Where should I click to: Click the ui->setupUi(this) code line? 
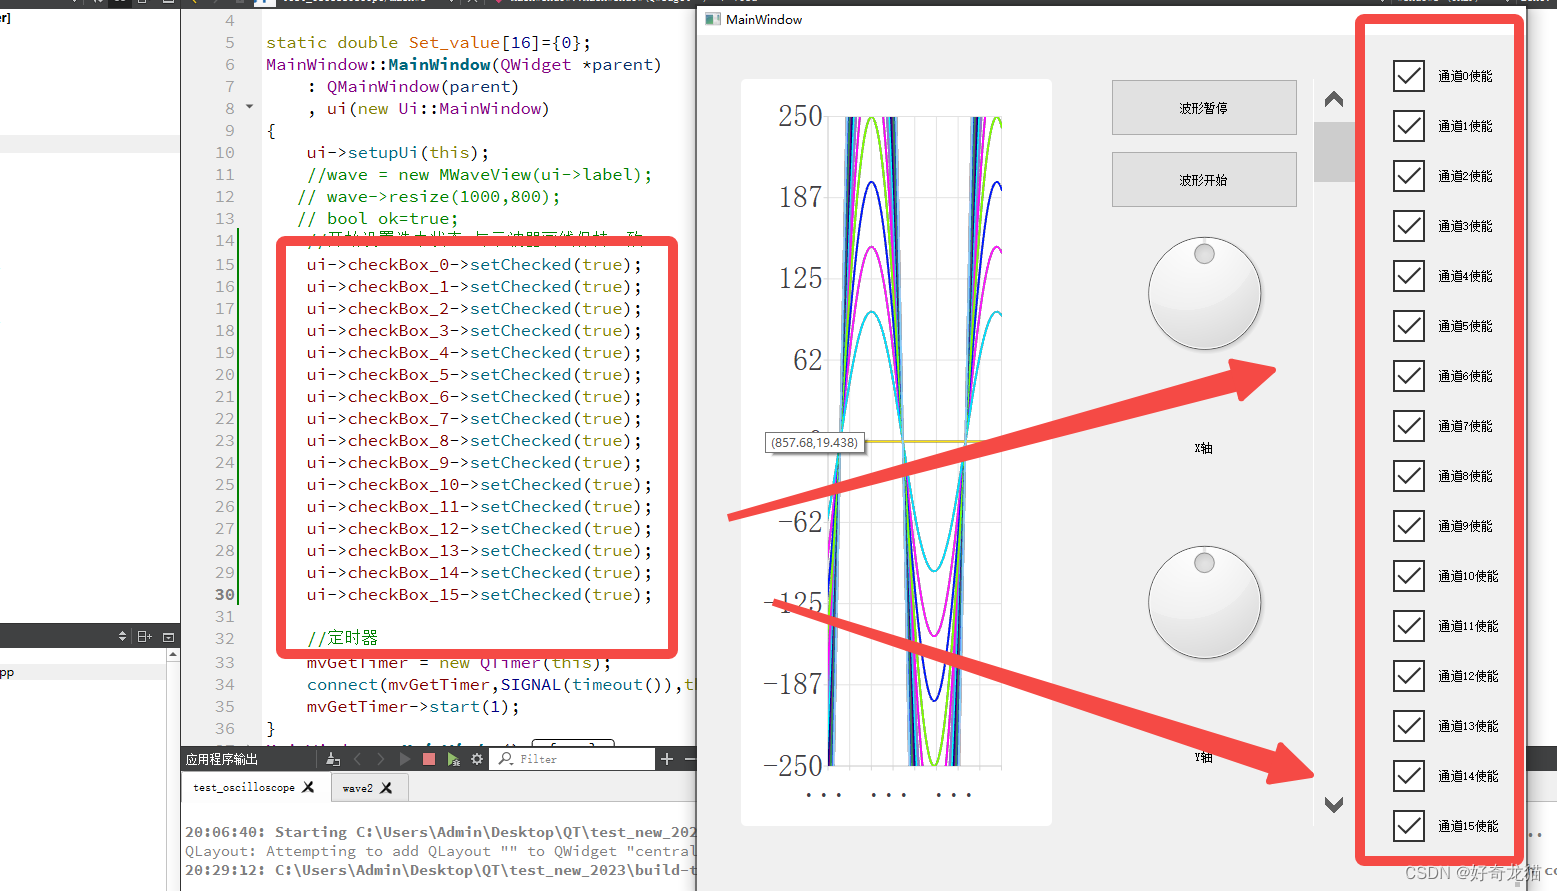click(398, 153)
